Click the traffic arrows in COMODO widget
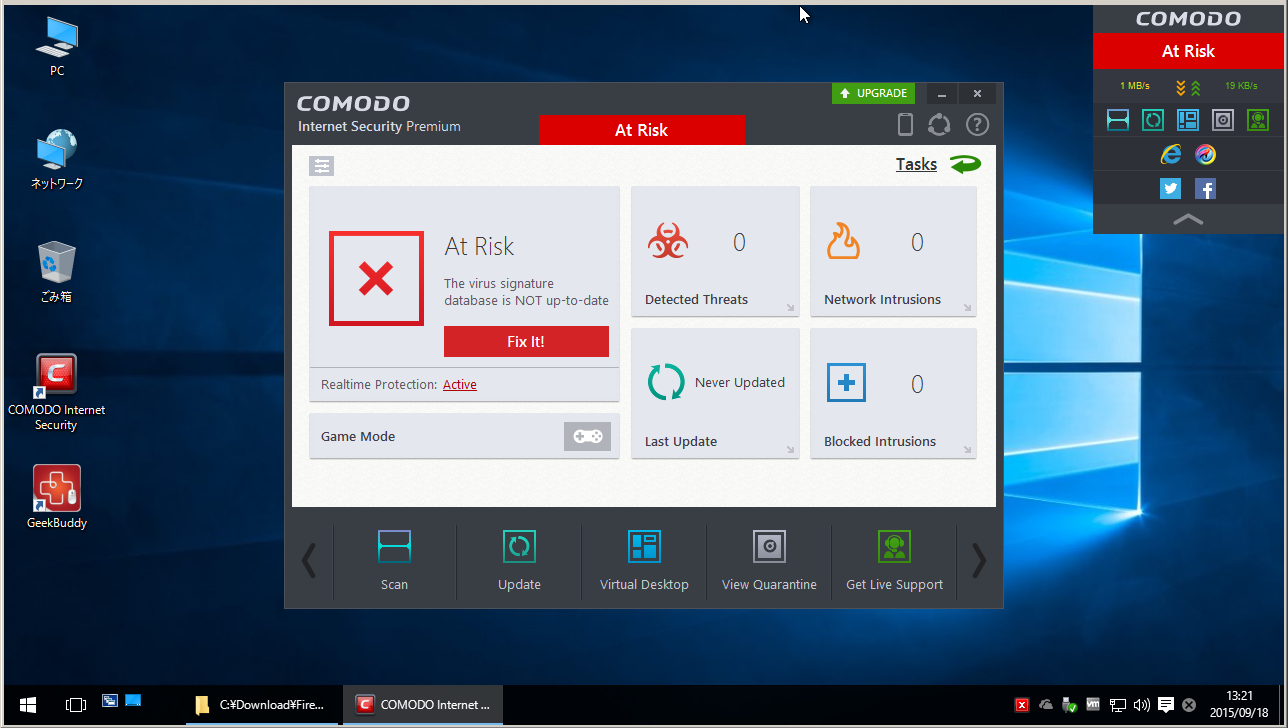The image size is (1288, 728). coord(1188,87)
